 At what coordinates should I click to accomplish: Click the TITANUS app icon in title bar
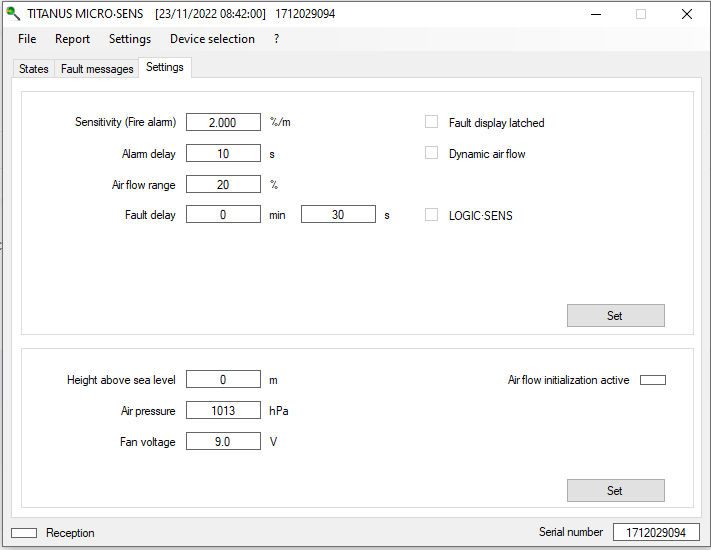click(13, 14)
